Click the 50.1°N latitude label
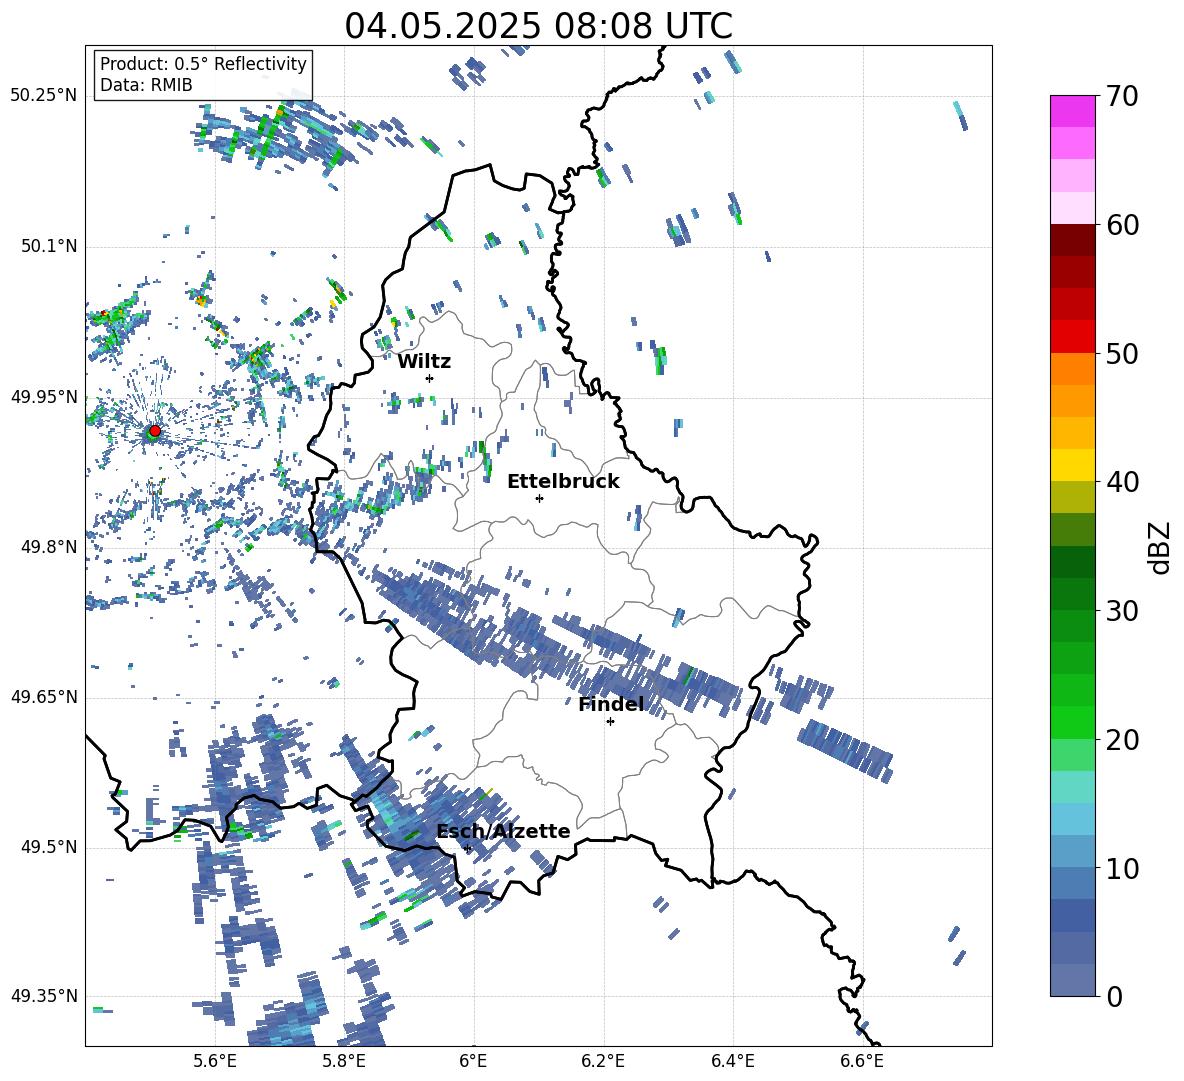1184x1081 pixels. [x=48, y=246]
